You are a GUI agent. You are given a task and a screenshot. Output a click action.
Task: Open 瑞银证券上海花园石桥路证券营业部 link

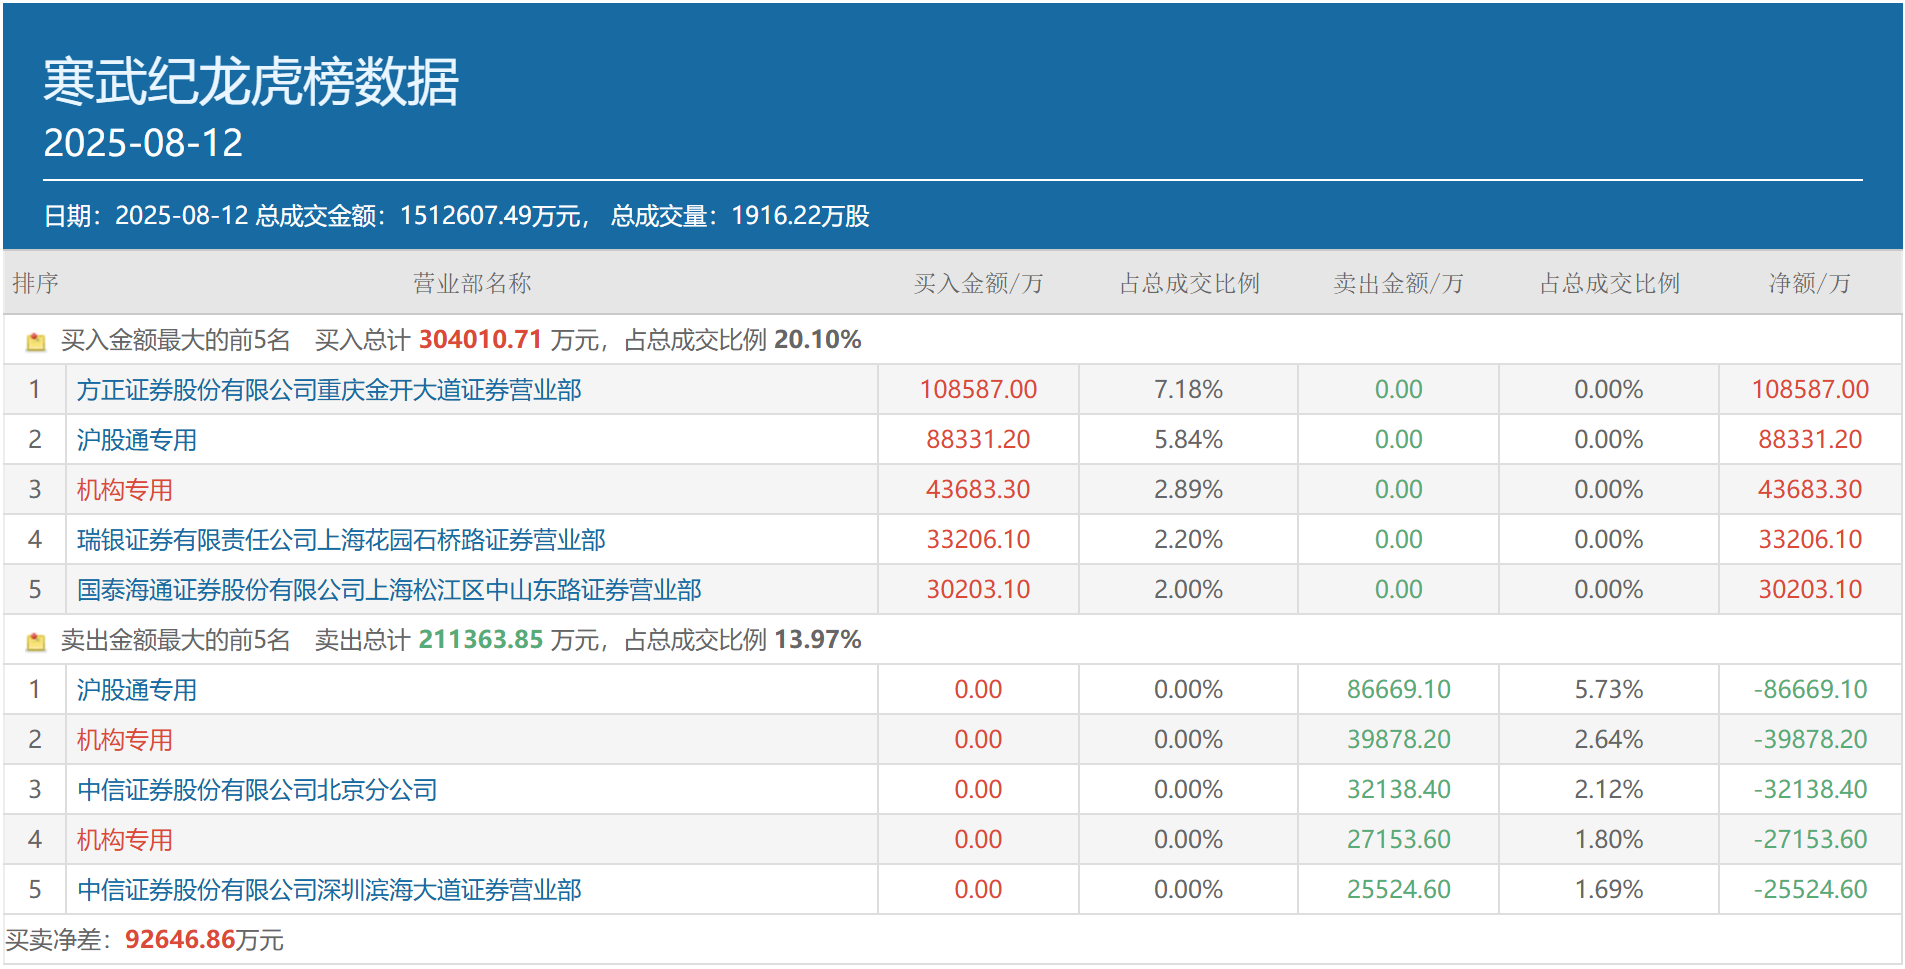[341, 540]
